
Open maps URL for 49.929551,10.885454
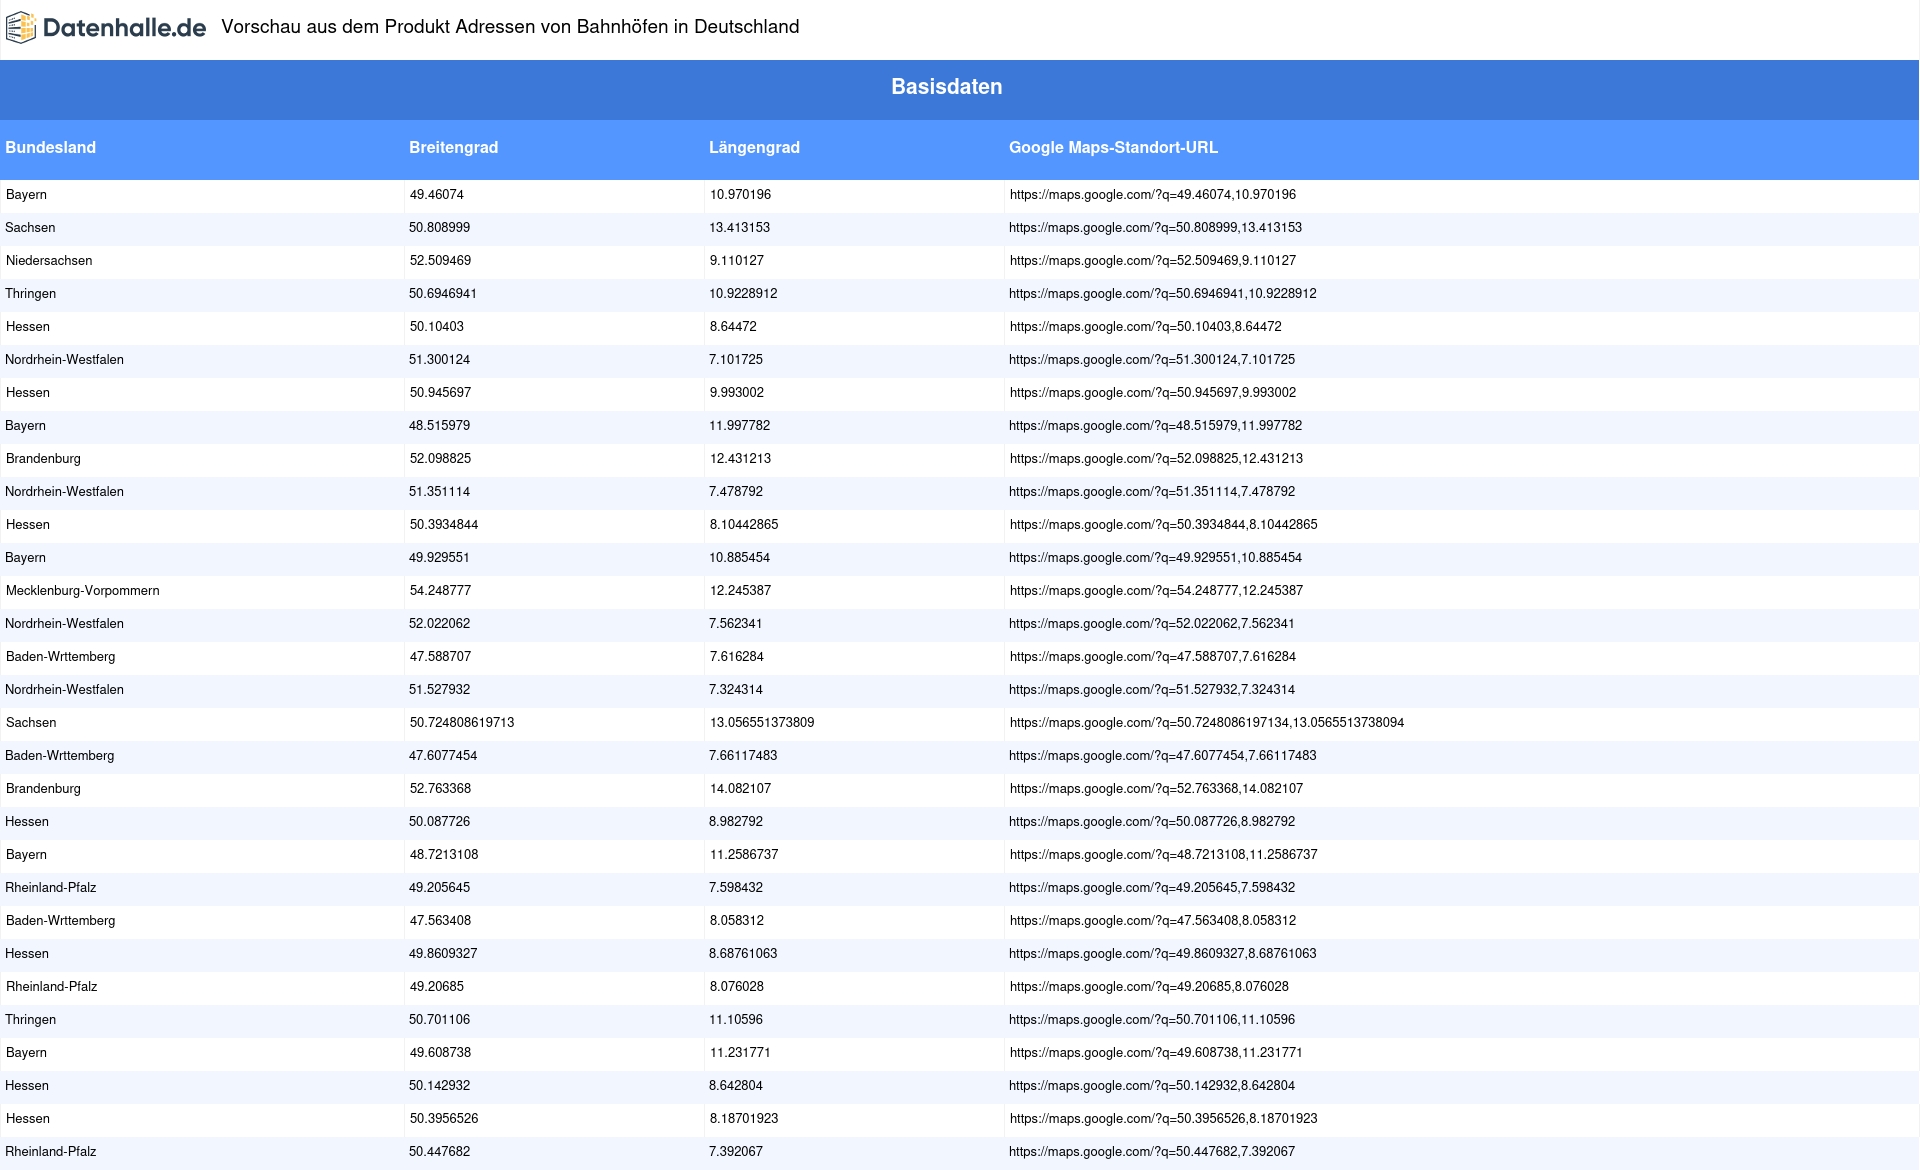click(1155, 558)
